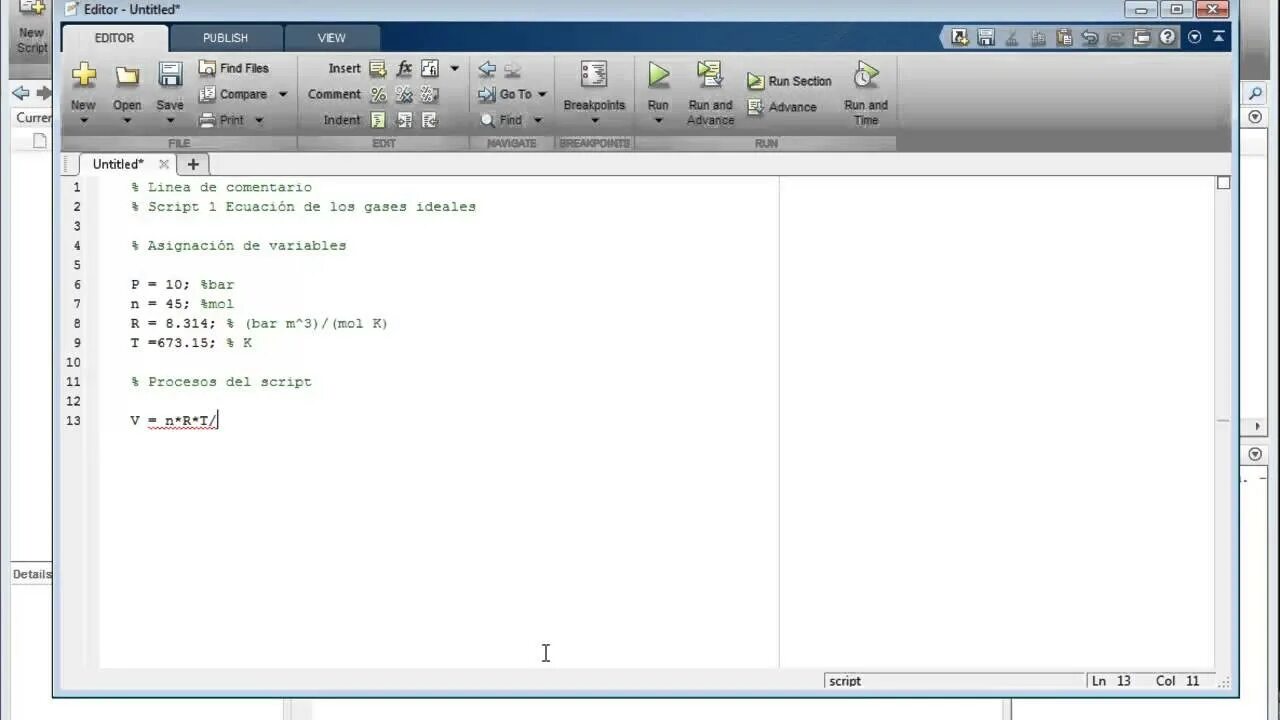Select the Comment icon in the Edit section
The image size is (1280, 720).
point(378,94)
